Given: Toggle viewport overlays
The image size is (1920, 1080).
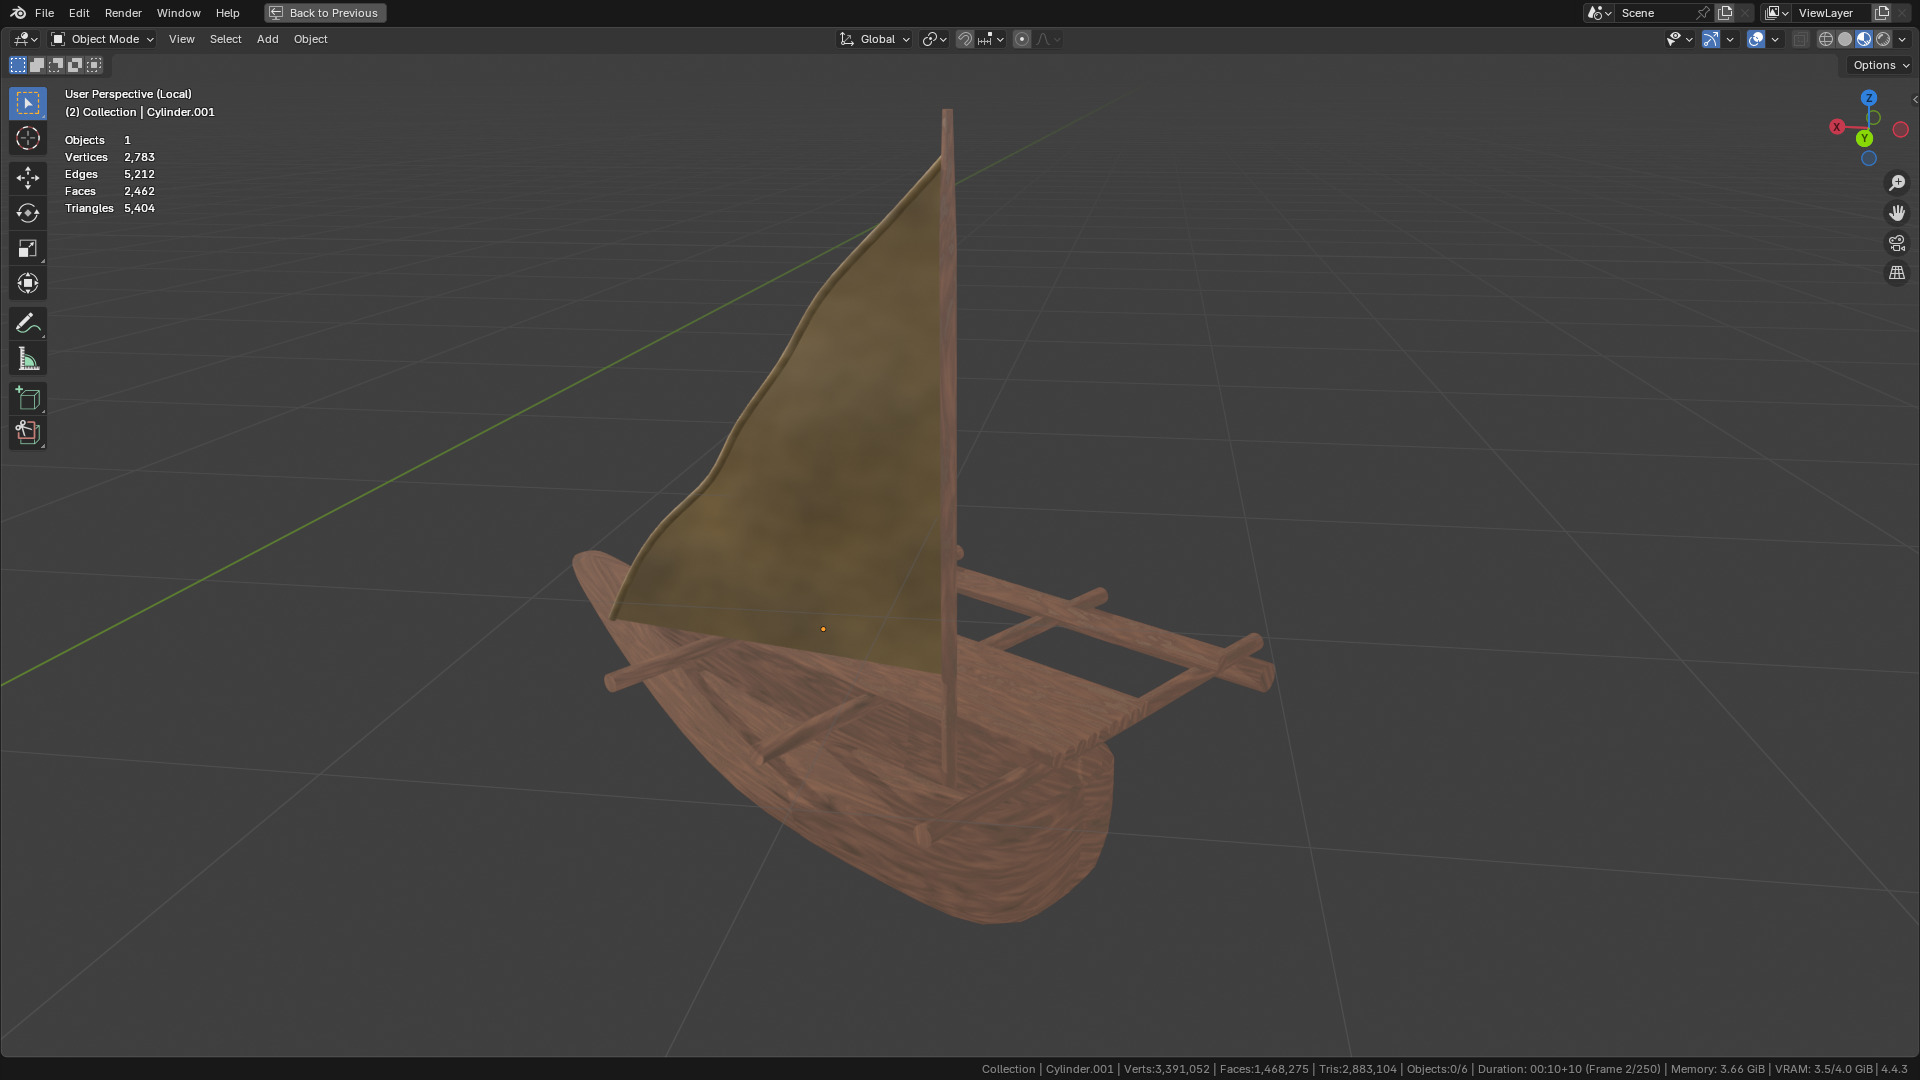Looking at the screenshot, I should point(1756,39).
